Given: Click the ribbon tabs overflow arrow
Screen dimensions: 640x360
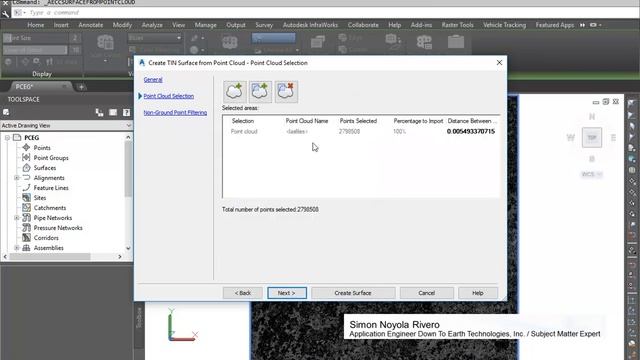Looking at the screenshot, I should click(582, 25).
